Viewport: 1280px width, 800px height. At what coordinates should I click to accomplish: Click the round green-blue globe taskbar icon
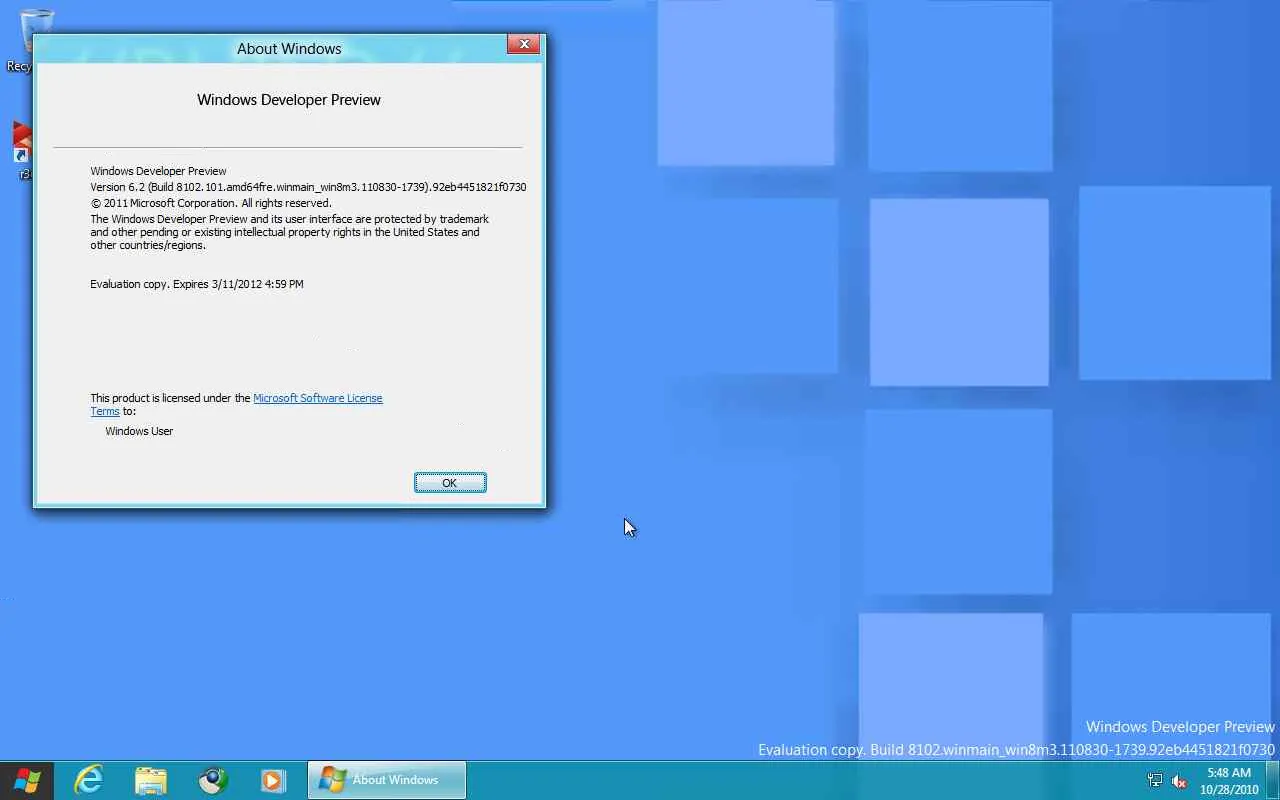coord(213,780)
